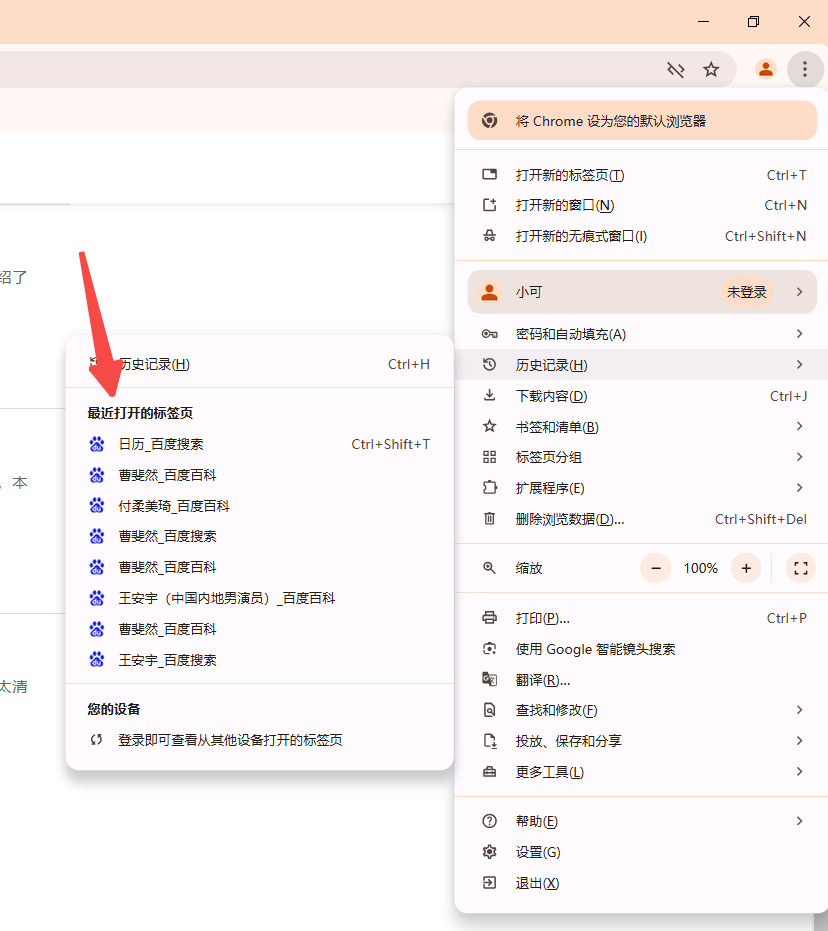Open 设置(G) menu entry
Image resolution: width=828 pixels, height=931 pixels.
[x=642, y=852]
